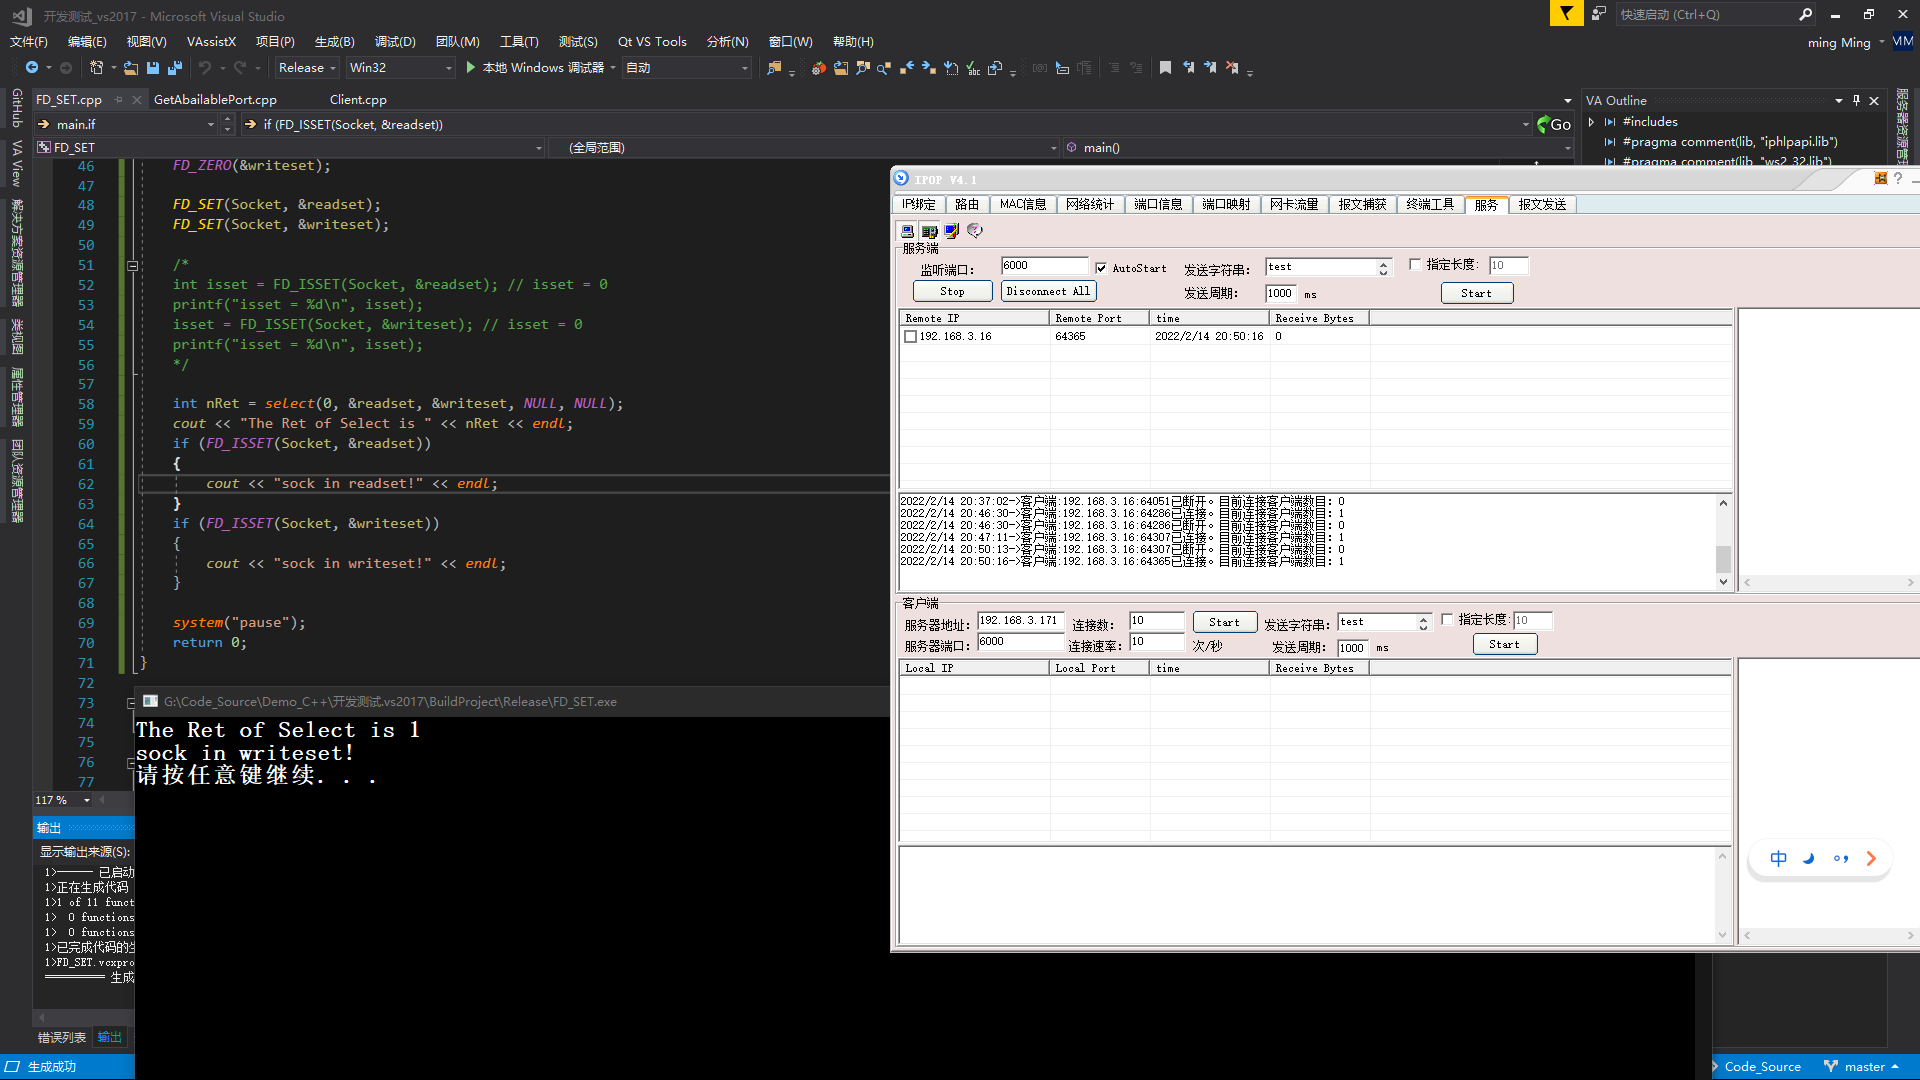This screenshot has height=1080, width=1920.
Task: Expand the #includes node in VA Outline
Action: 1591,122
